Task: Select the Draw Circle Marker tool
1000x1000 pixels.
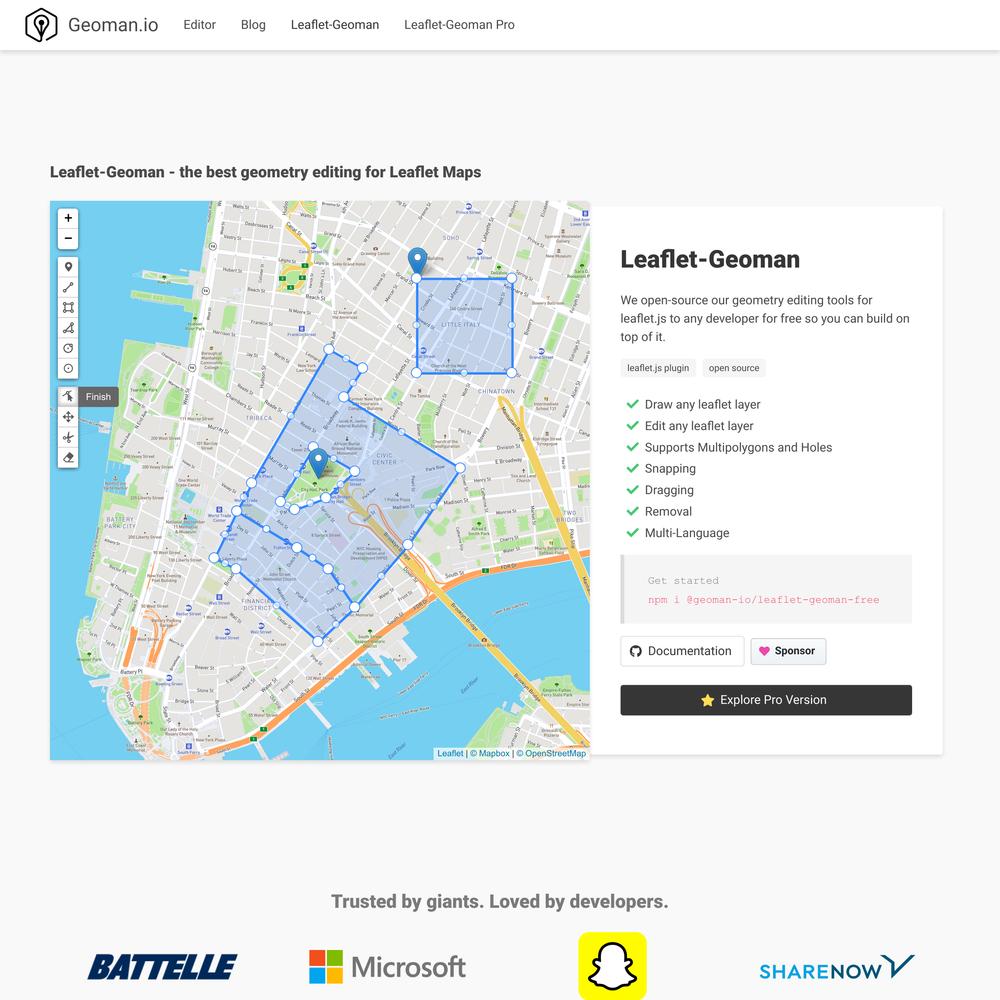Action: [x=68, y=369]
